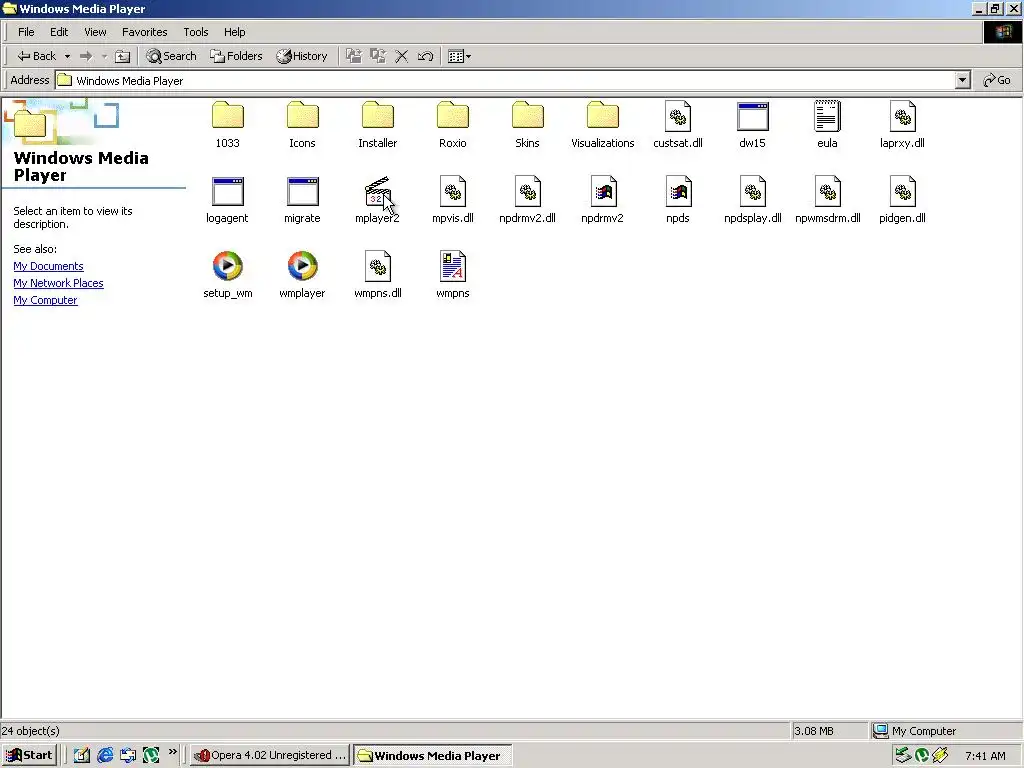1024x768 pixels.
Task: Click the Back button
Action: click(37, 56)
